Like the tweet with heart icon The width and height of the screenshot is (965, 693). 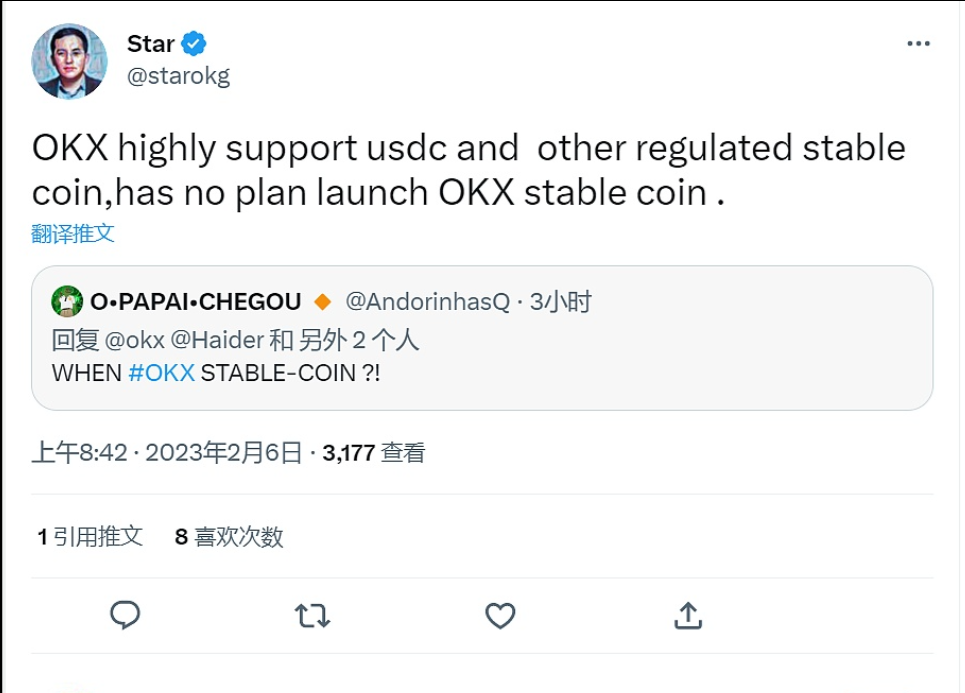point(500,615)
